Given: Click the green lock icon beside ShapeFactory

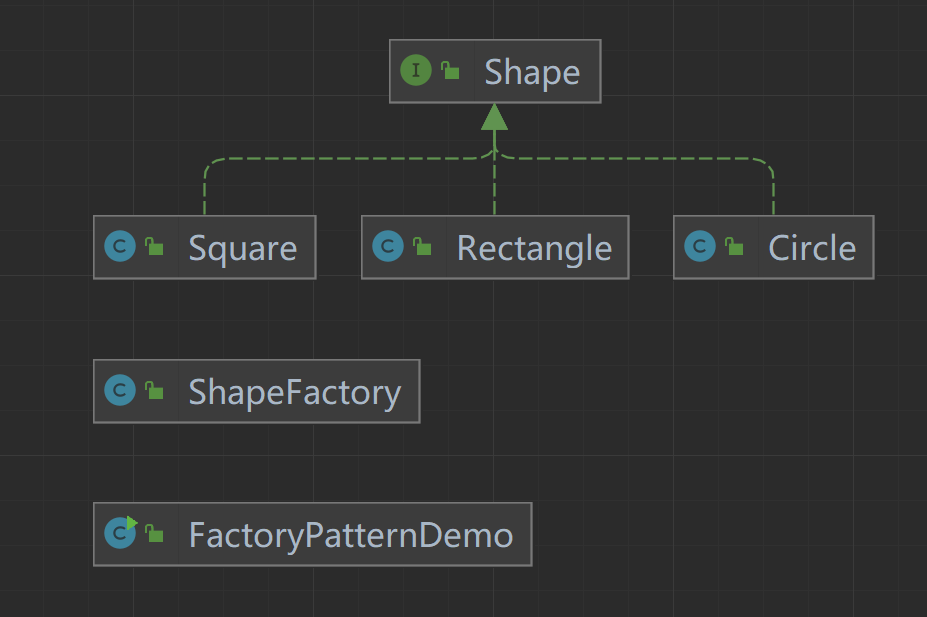Looking at the screenshot, I should point(154,391).
